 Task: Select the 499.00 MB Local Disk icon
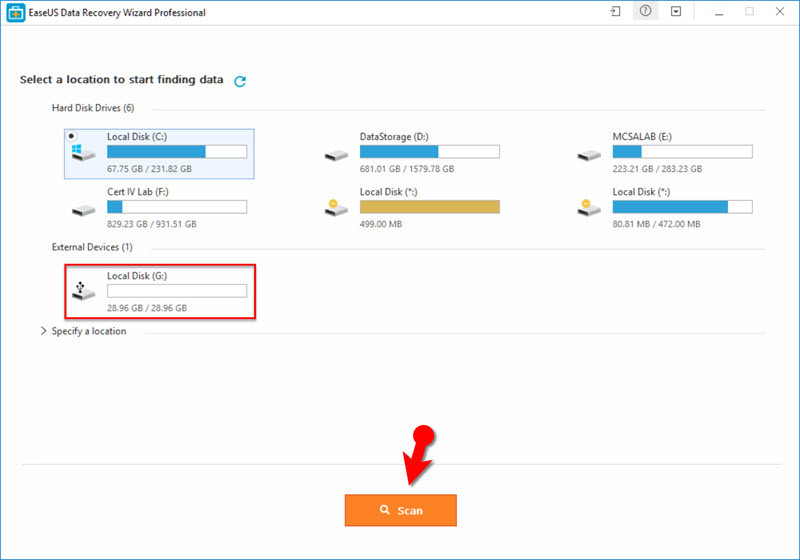pyautogui.click(x=336, y=208)
